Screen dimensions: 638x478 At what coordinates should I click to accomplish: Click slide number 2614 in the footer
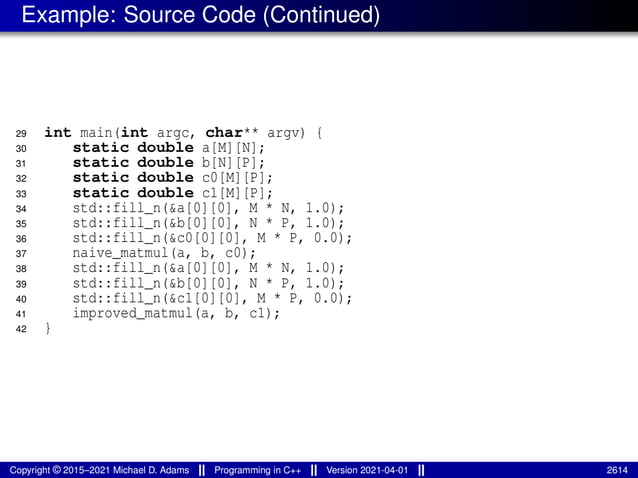(617, 470)
